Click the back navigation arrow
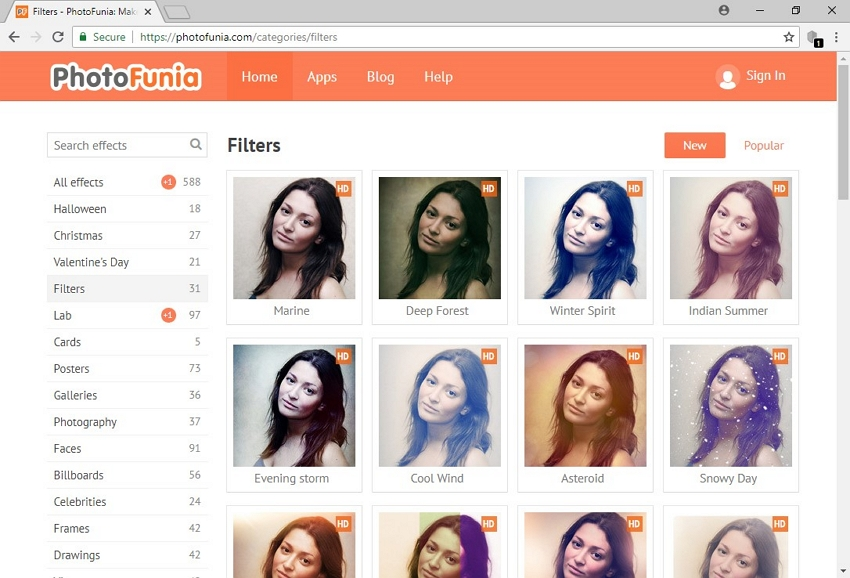The width and height of the screenshot is (850, 578). 16,37
